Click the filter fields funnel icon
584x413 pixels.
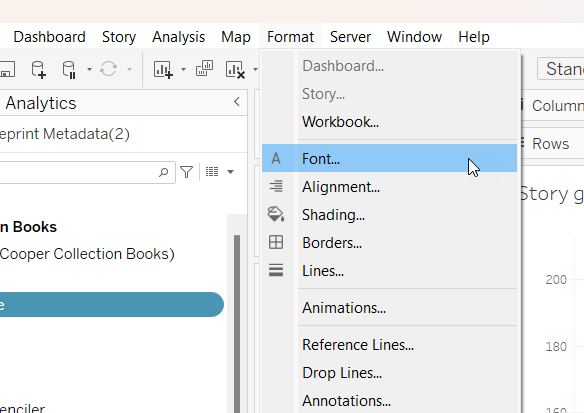click(187, 172)
